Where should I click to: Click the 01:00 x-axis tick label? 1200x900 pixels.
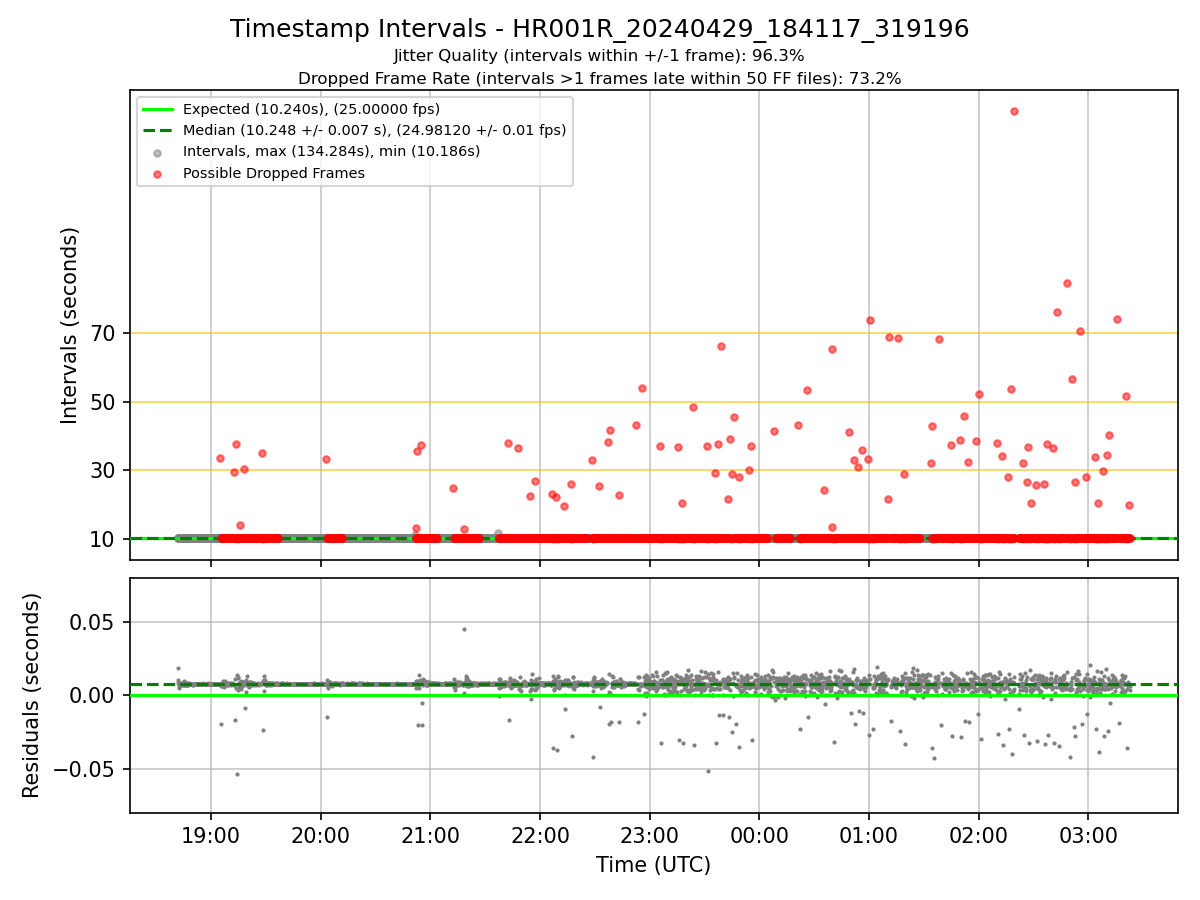[x=869, y=834]
